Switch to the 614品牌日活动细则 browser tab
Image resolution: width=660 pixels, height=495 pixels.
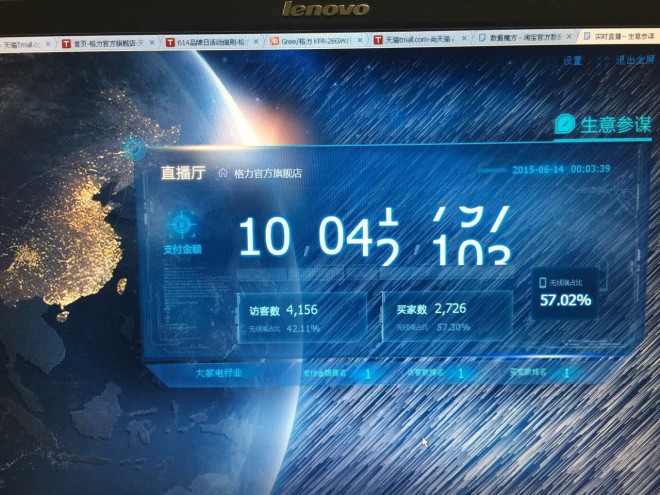coord(211,42)
